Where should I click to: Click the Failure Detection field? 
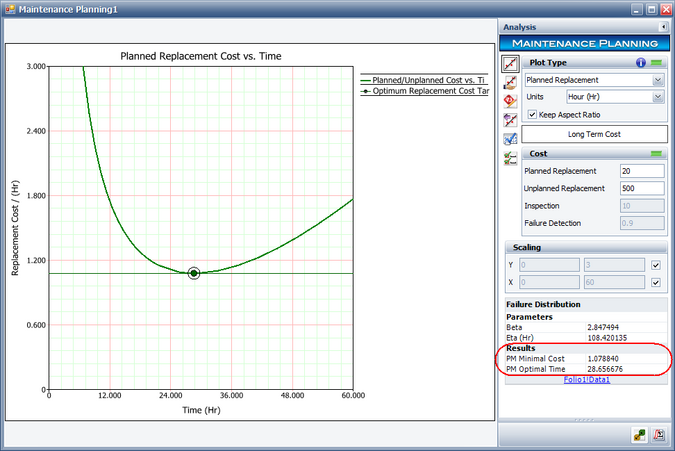click(x=642, y=223)
